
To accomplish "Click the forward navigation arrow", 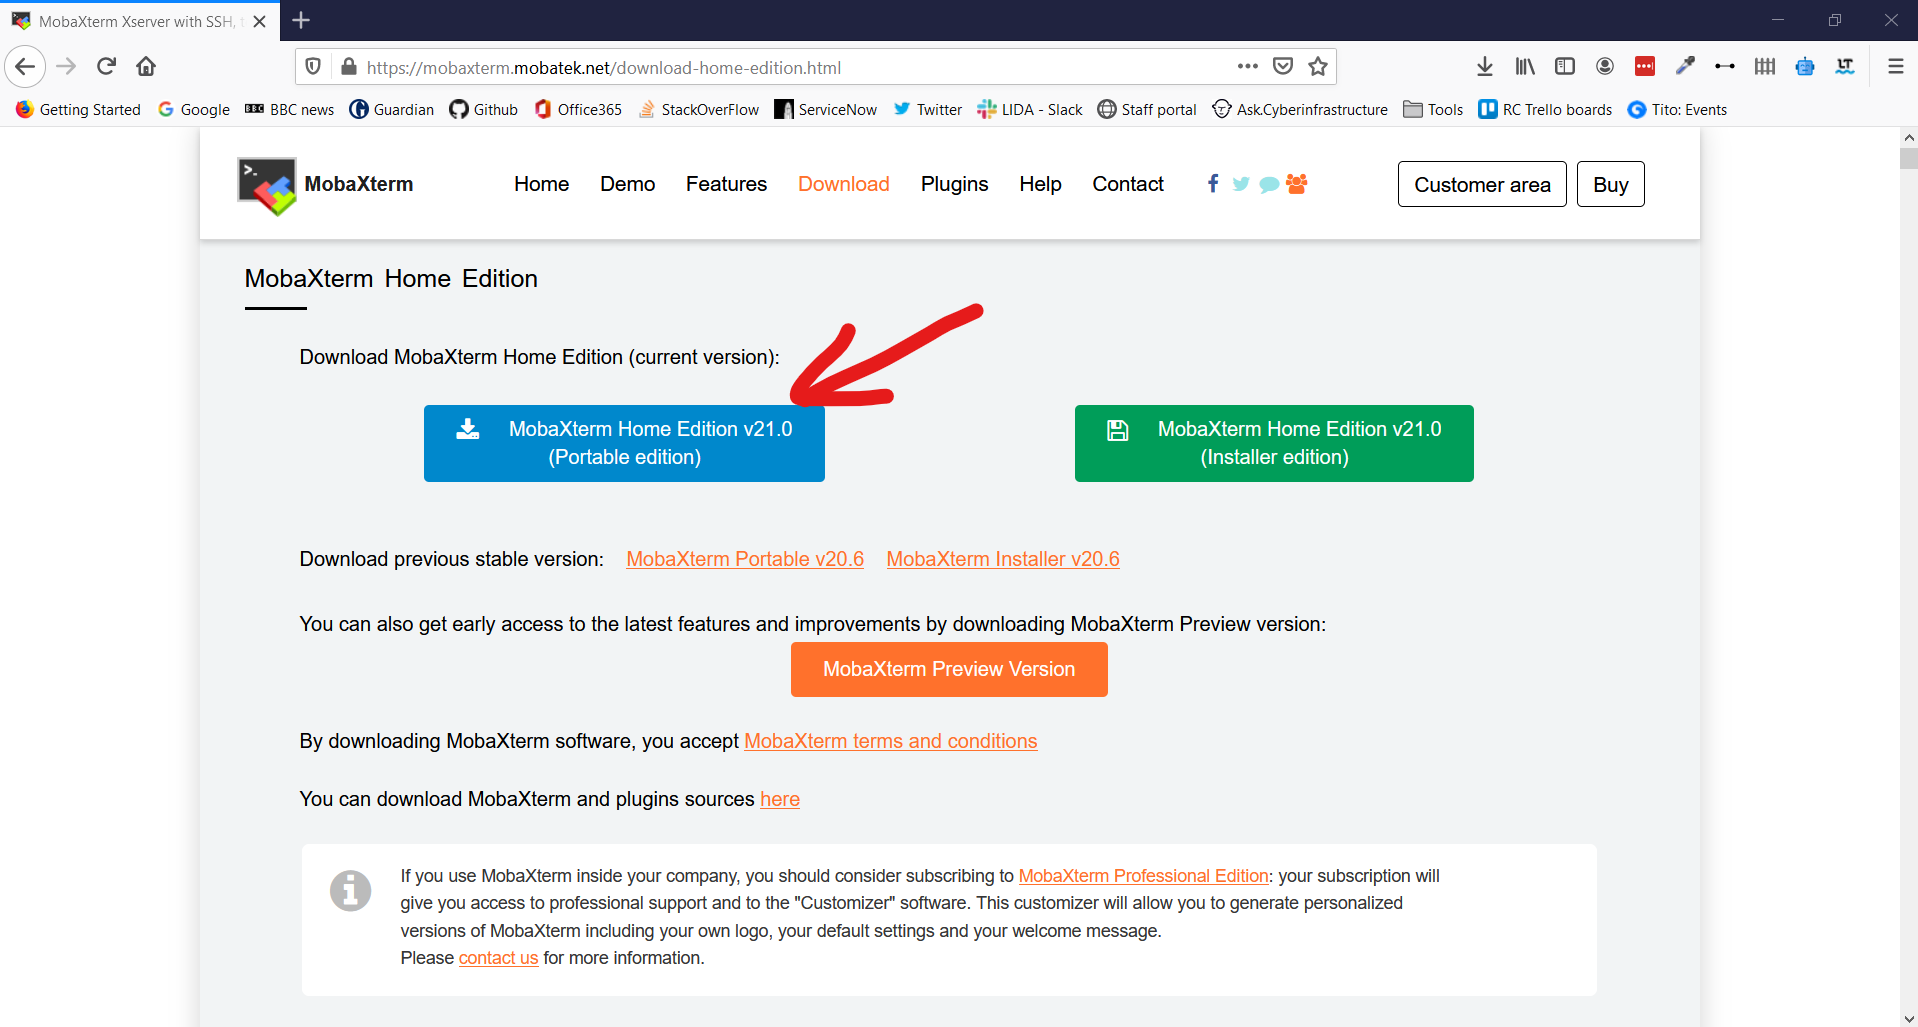I will coord(66,67).
